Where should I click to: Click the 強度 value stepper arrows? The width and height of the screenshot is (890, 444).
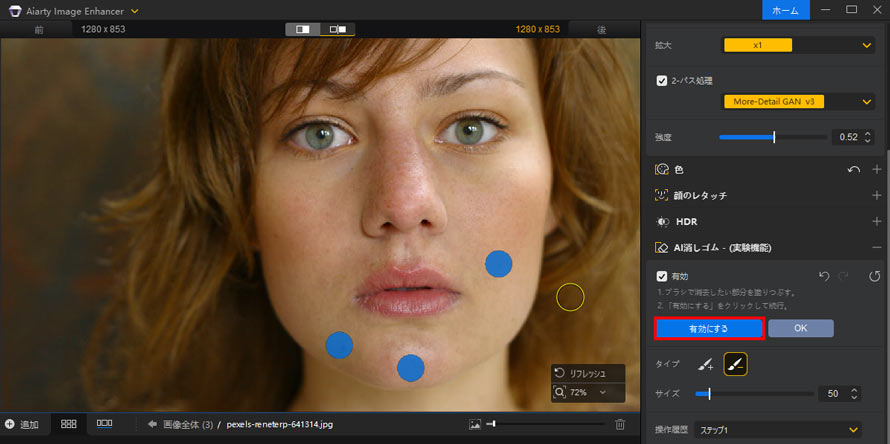coord(867,137)
